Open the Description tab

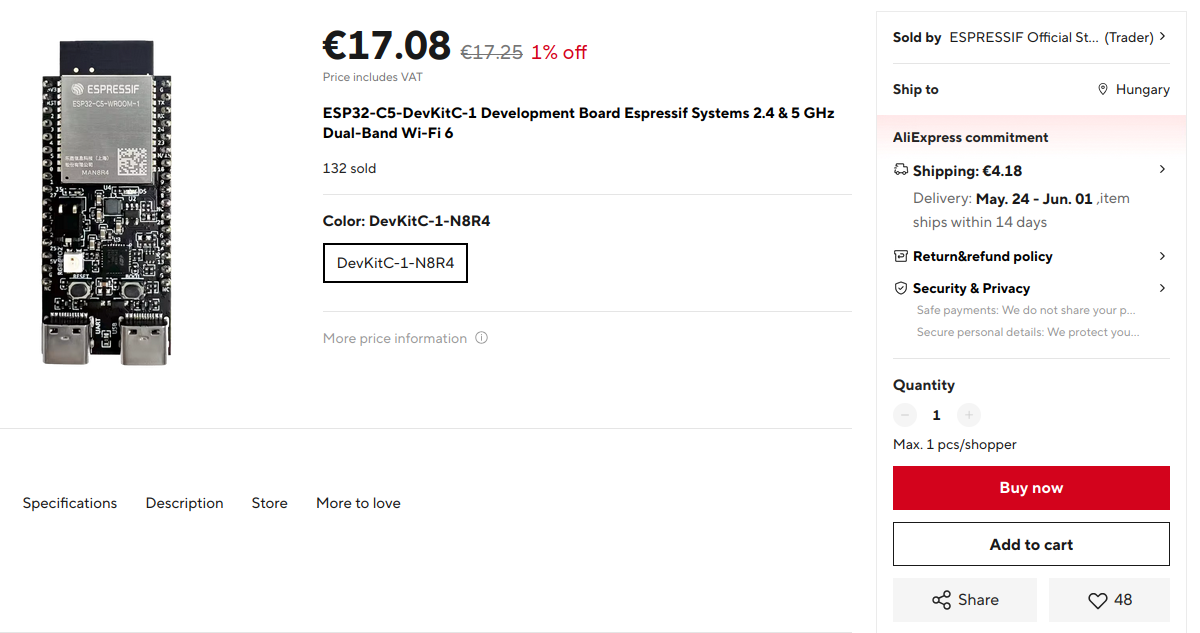pos(184,503)
